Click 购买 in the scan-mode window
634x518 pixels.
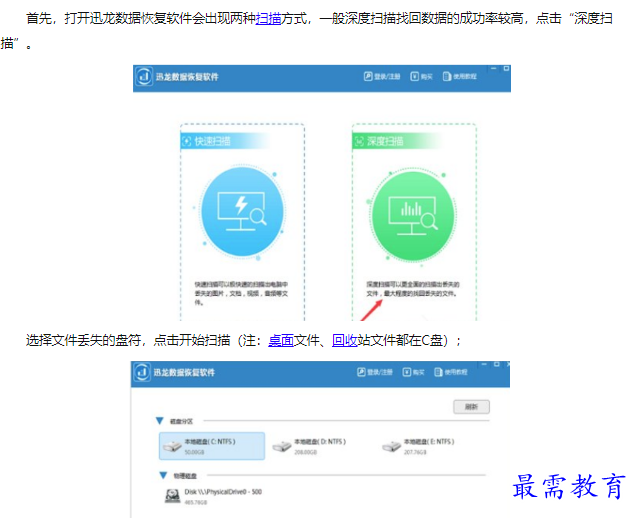pyautogui.click(x=421, y=76)
